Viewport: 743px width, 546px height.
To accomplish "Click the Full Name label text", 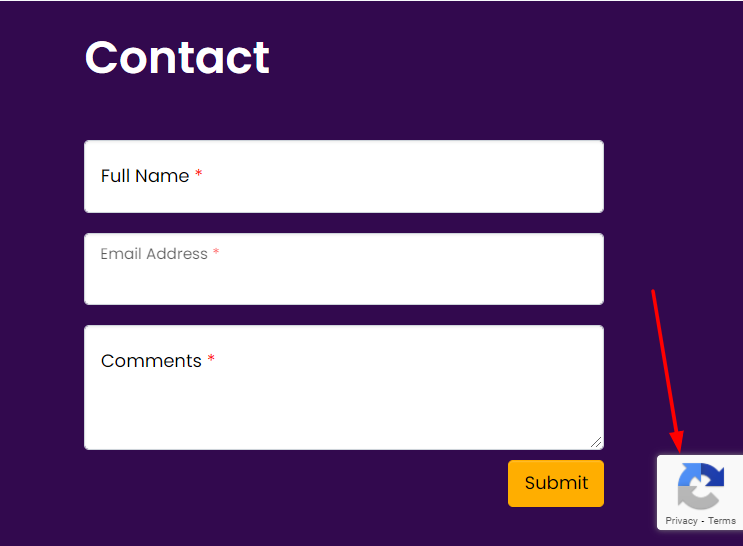I will 145,176.
